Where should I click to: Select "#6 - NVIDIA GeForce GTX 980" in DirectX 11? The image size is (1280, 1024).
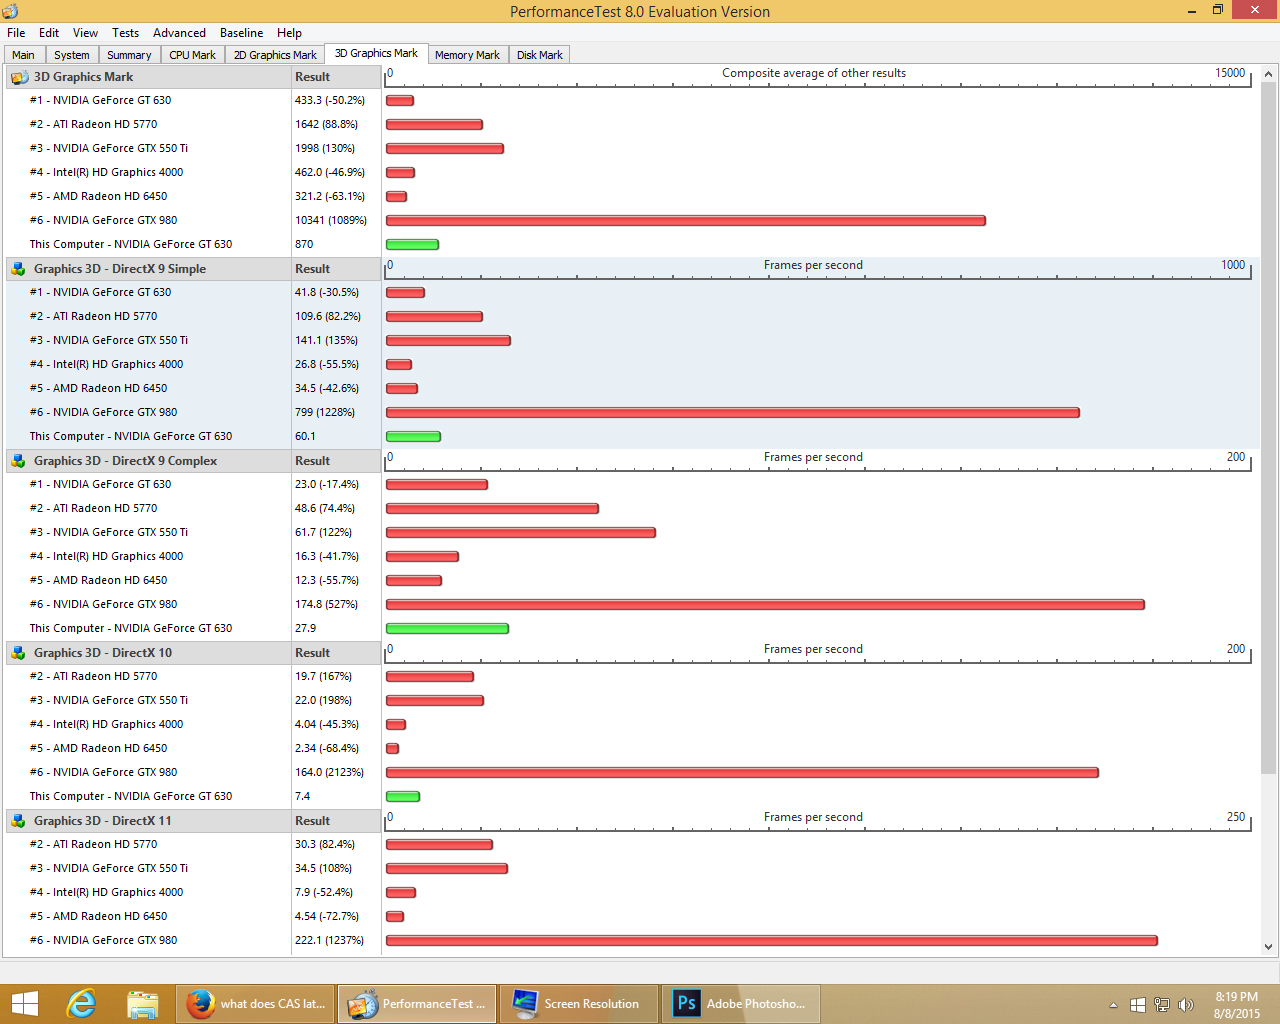104,941
